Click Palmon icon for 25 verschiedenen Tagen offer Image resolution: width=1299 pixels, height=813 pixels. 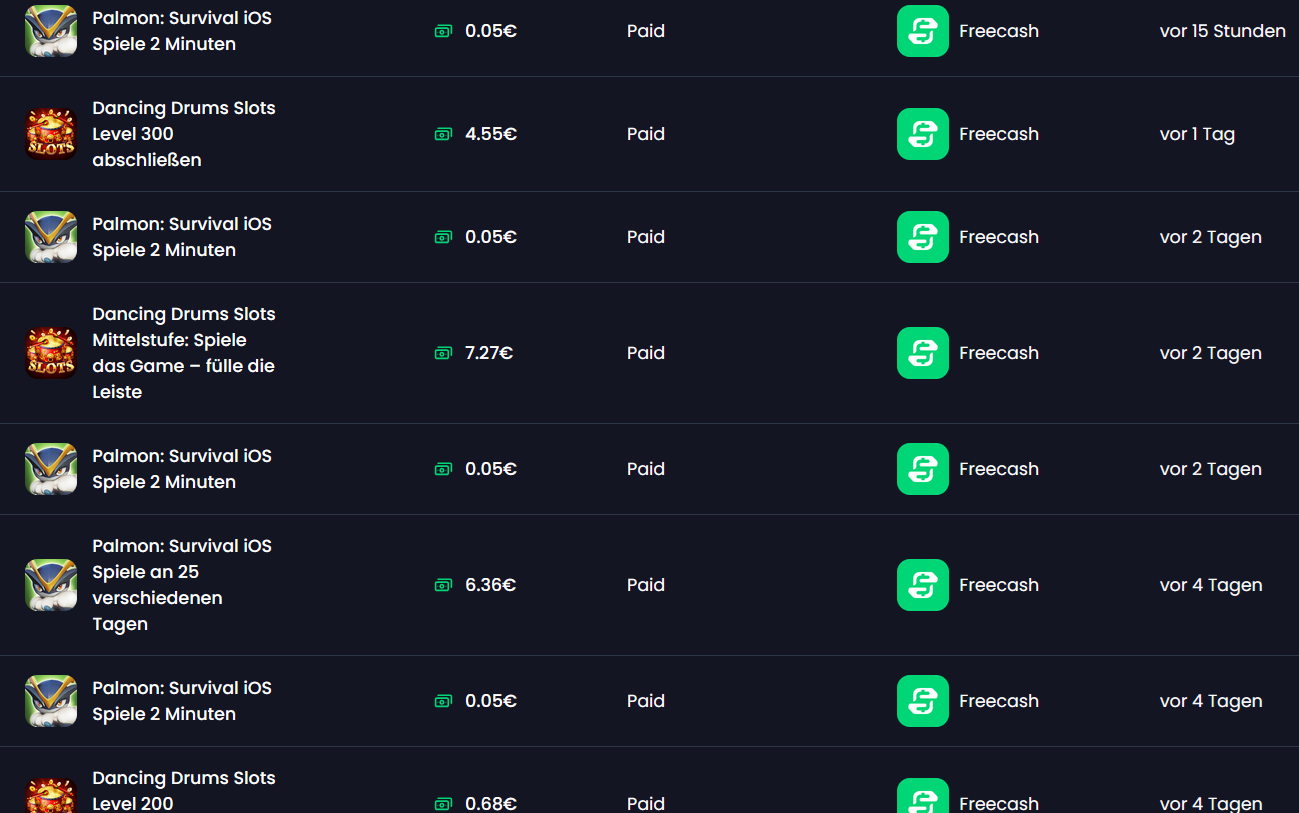[51, 585]
